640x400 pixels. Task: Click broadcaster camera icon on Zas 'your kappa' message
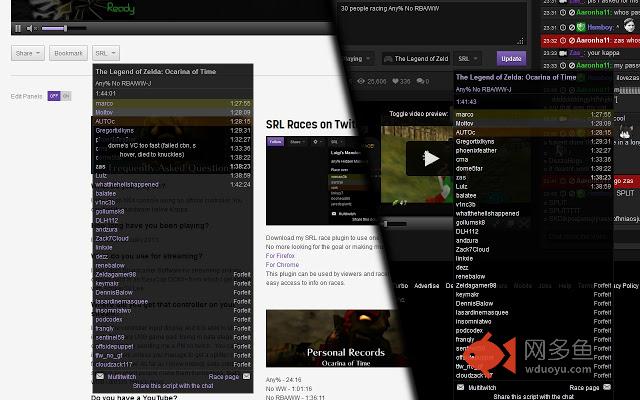point(563,53)
